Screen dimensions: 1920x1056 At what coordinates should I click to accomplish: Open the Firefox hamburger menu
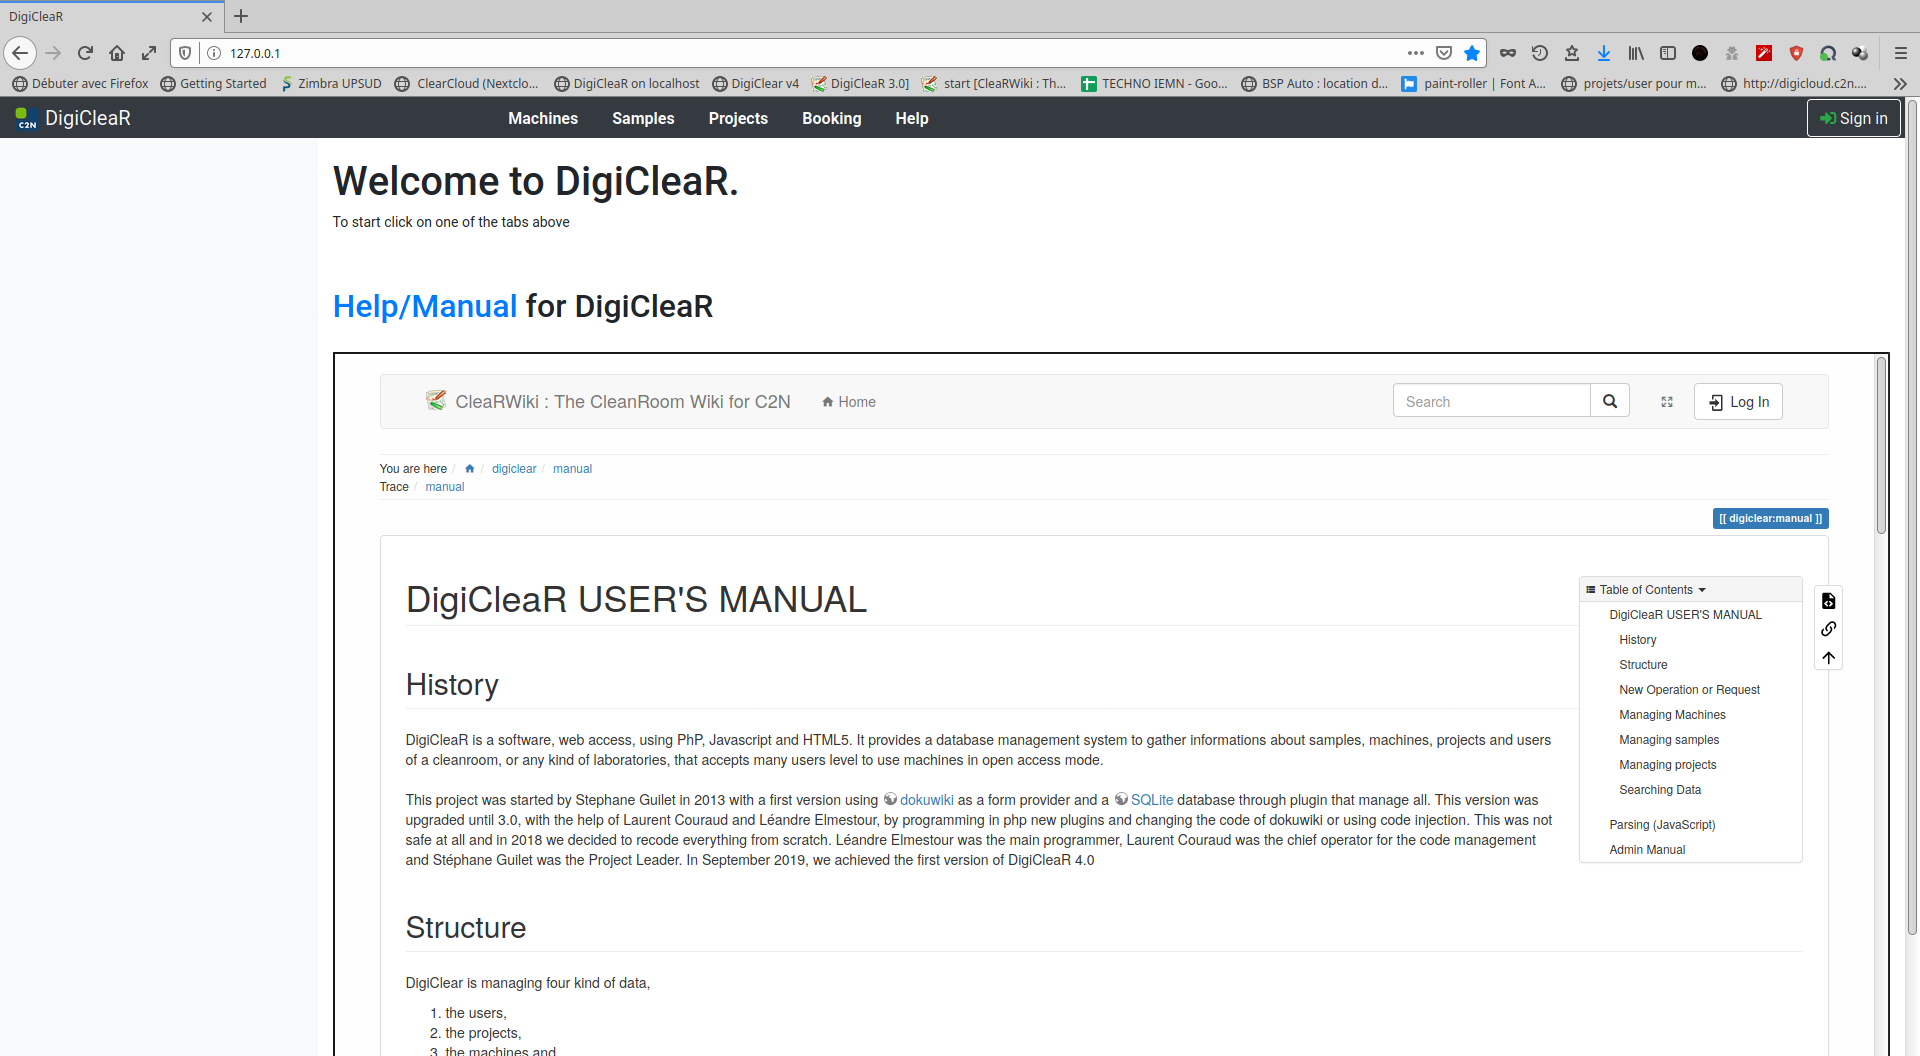pos(1900,53)
